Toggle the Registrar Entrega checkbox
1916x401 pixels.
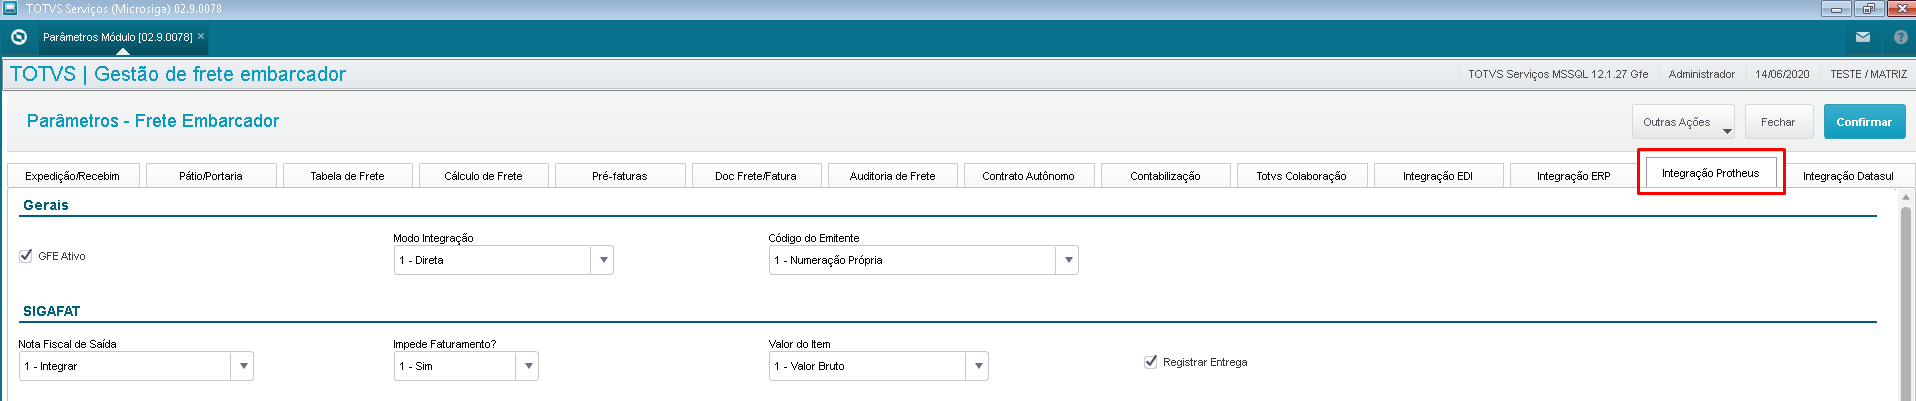pos(1151,362)
